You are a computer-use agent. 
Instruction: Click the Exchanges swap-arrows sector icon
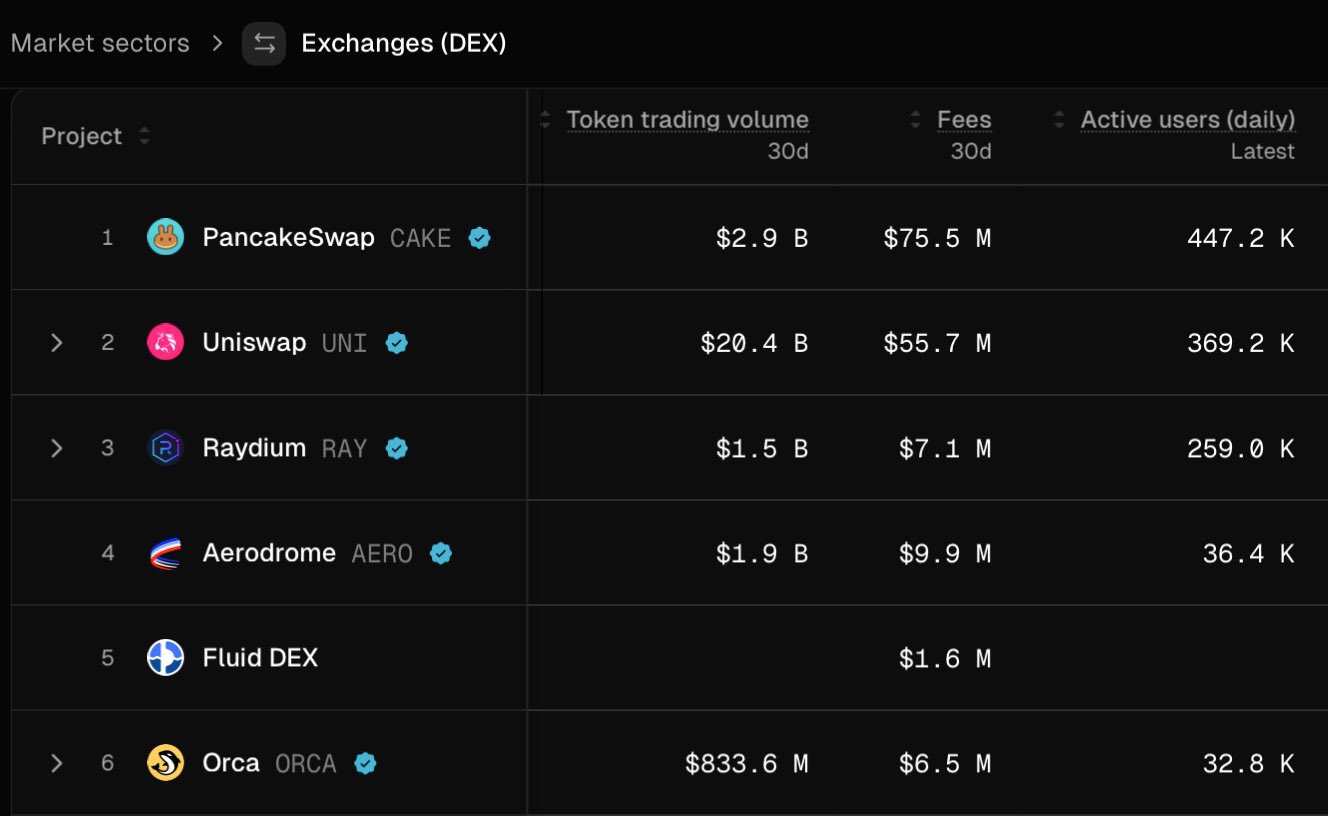pos(264,44)
